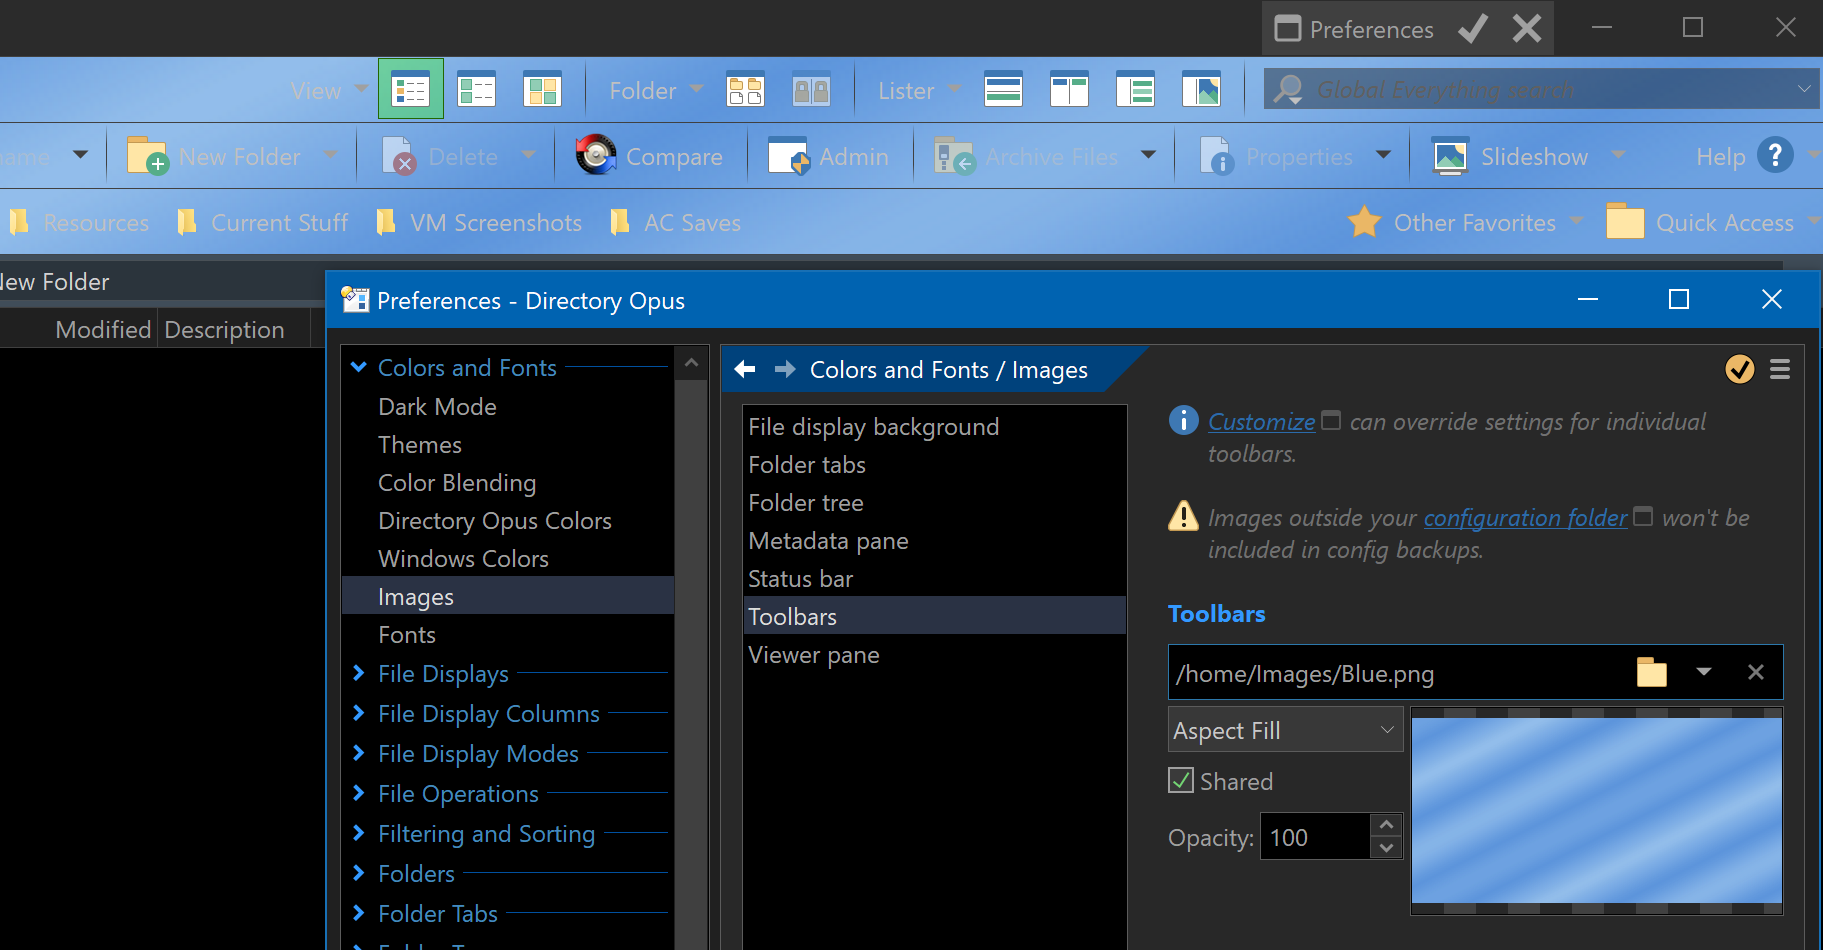
Task: Toggle the Shared checkbox under Toolbars
Action: tap(1180, 780)
